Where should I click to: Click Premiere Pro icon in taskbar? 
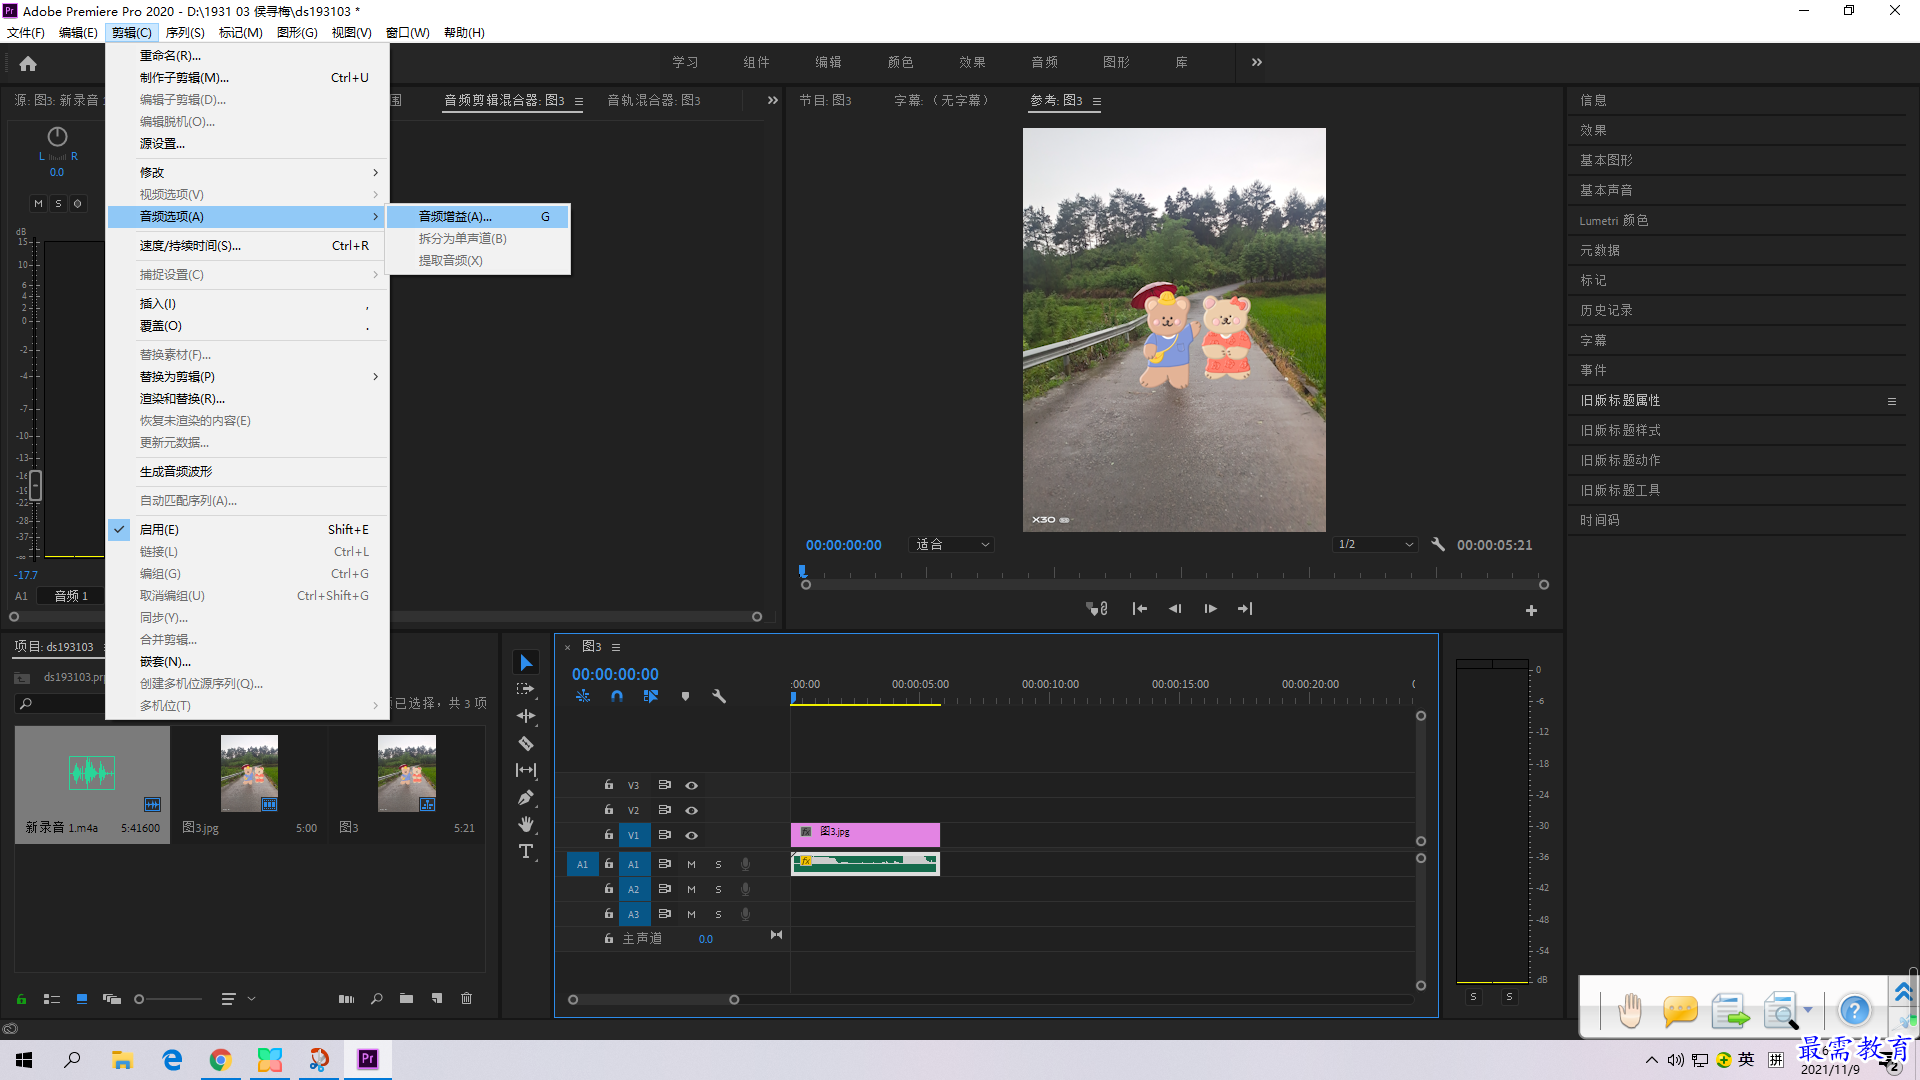pos(368,1059)
